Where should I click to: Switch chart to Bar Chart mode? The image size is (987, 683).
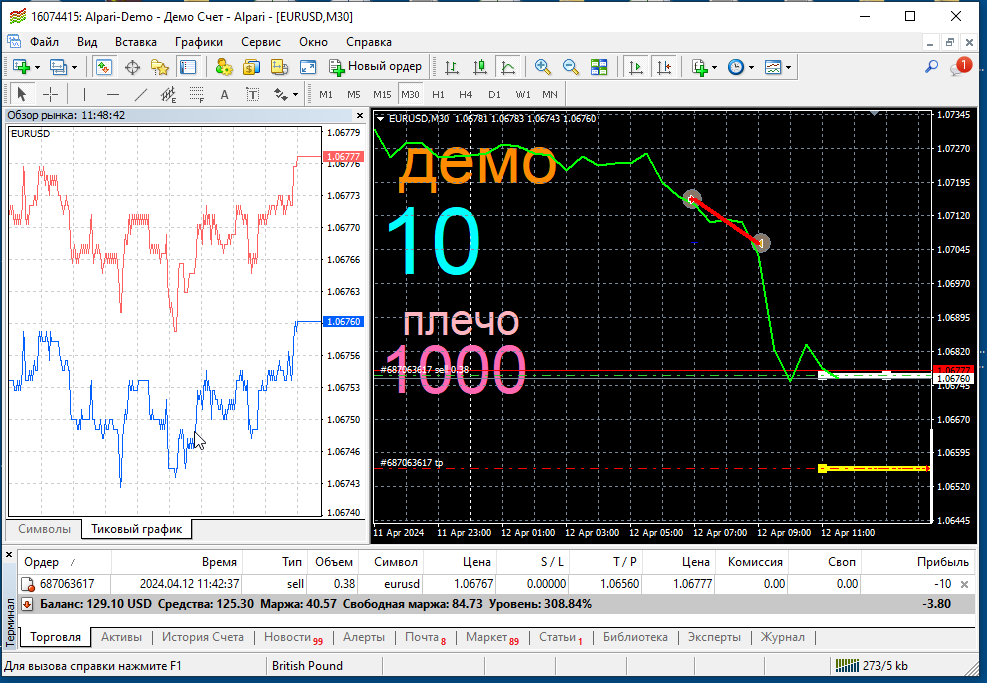(x=451, y=67)
